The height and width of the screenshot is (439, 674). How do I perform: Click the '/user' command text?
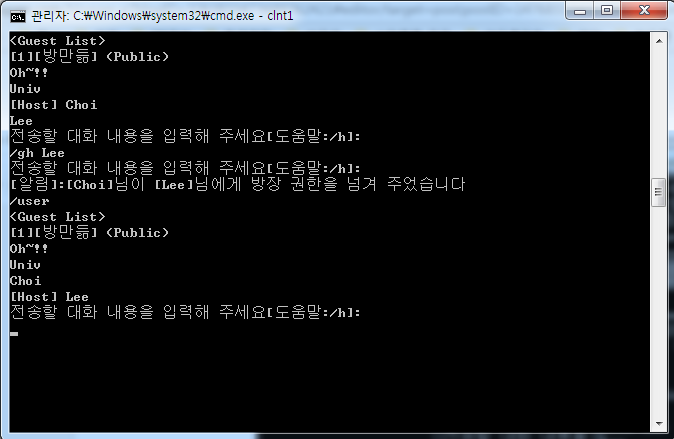click(29, 201)
